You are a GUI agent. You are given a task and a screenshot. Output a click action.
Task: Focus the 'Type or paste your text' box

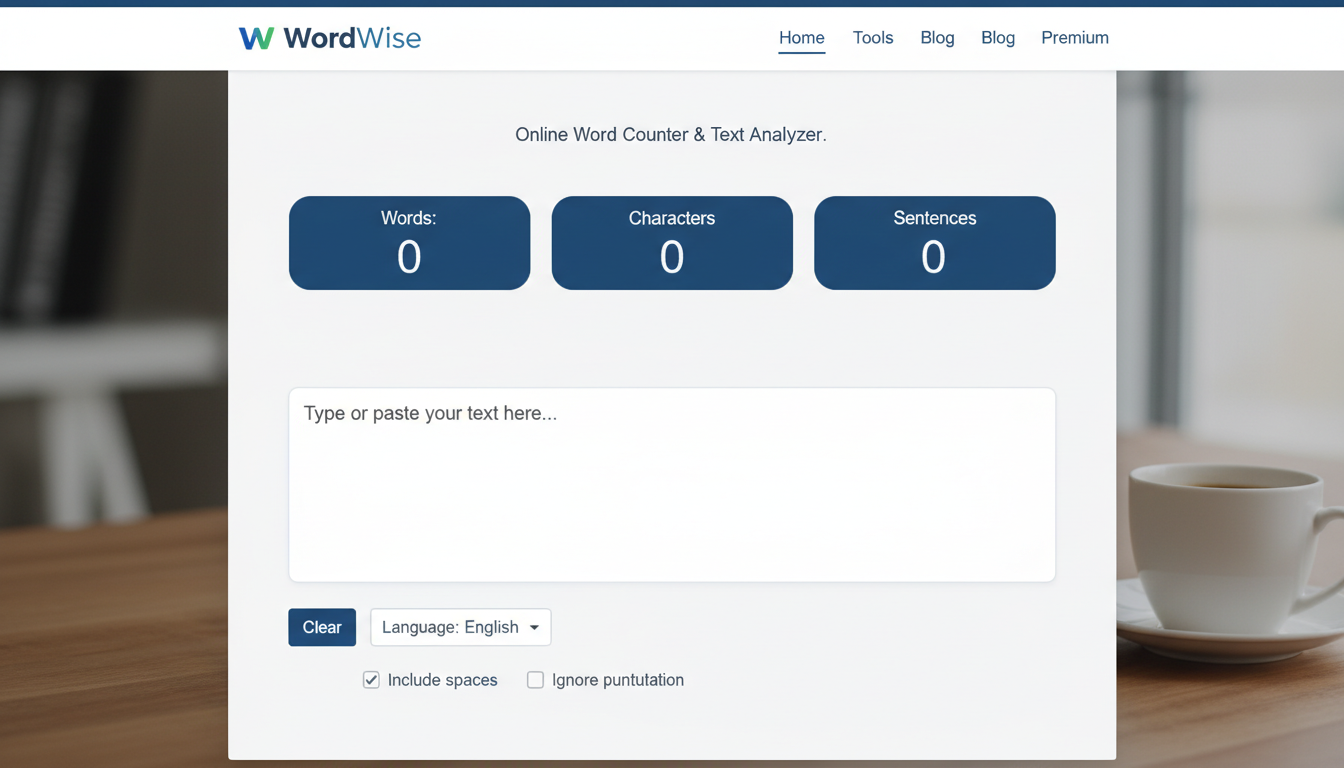tap(672, 484)
